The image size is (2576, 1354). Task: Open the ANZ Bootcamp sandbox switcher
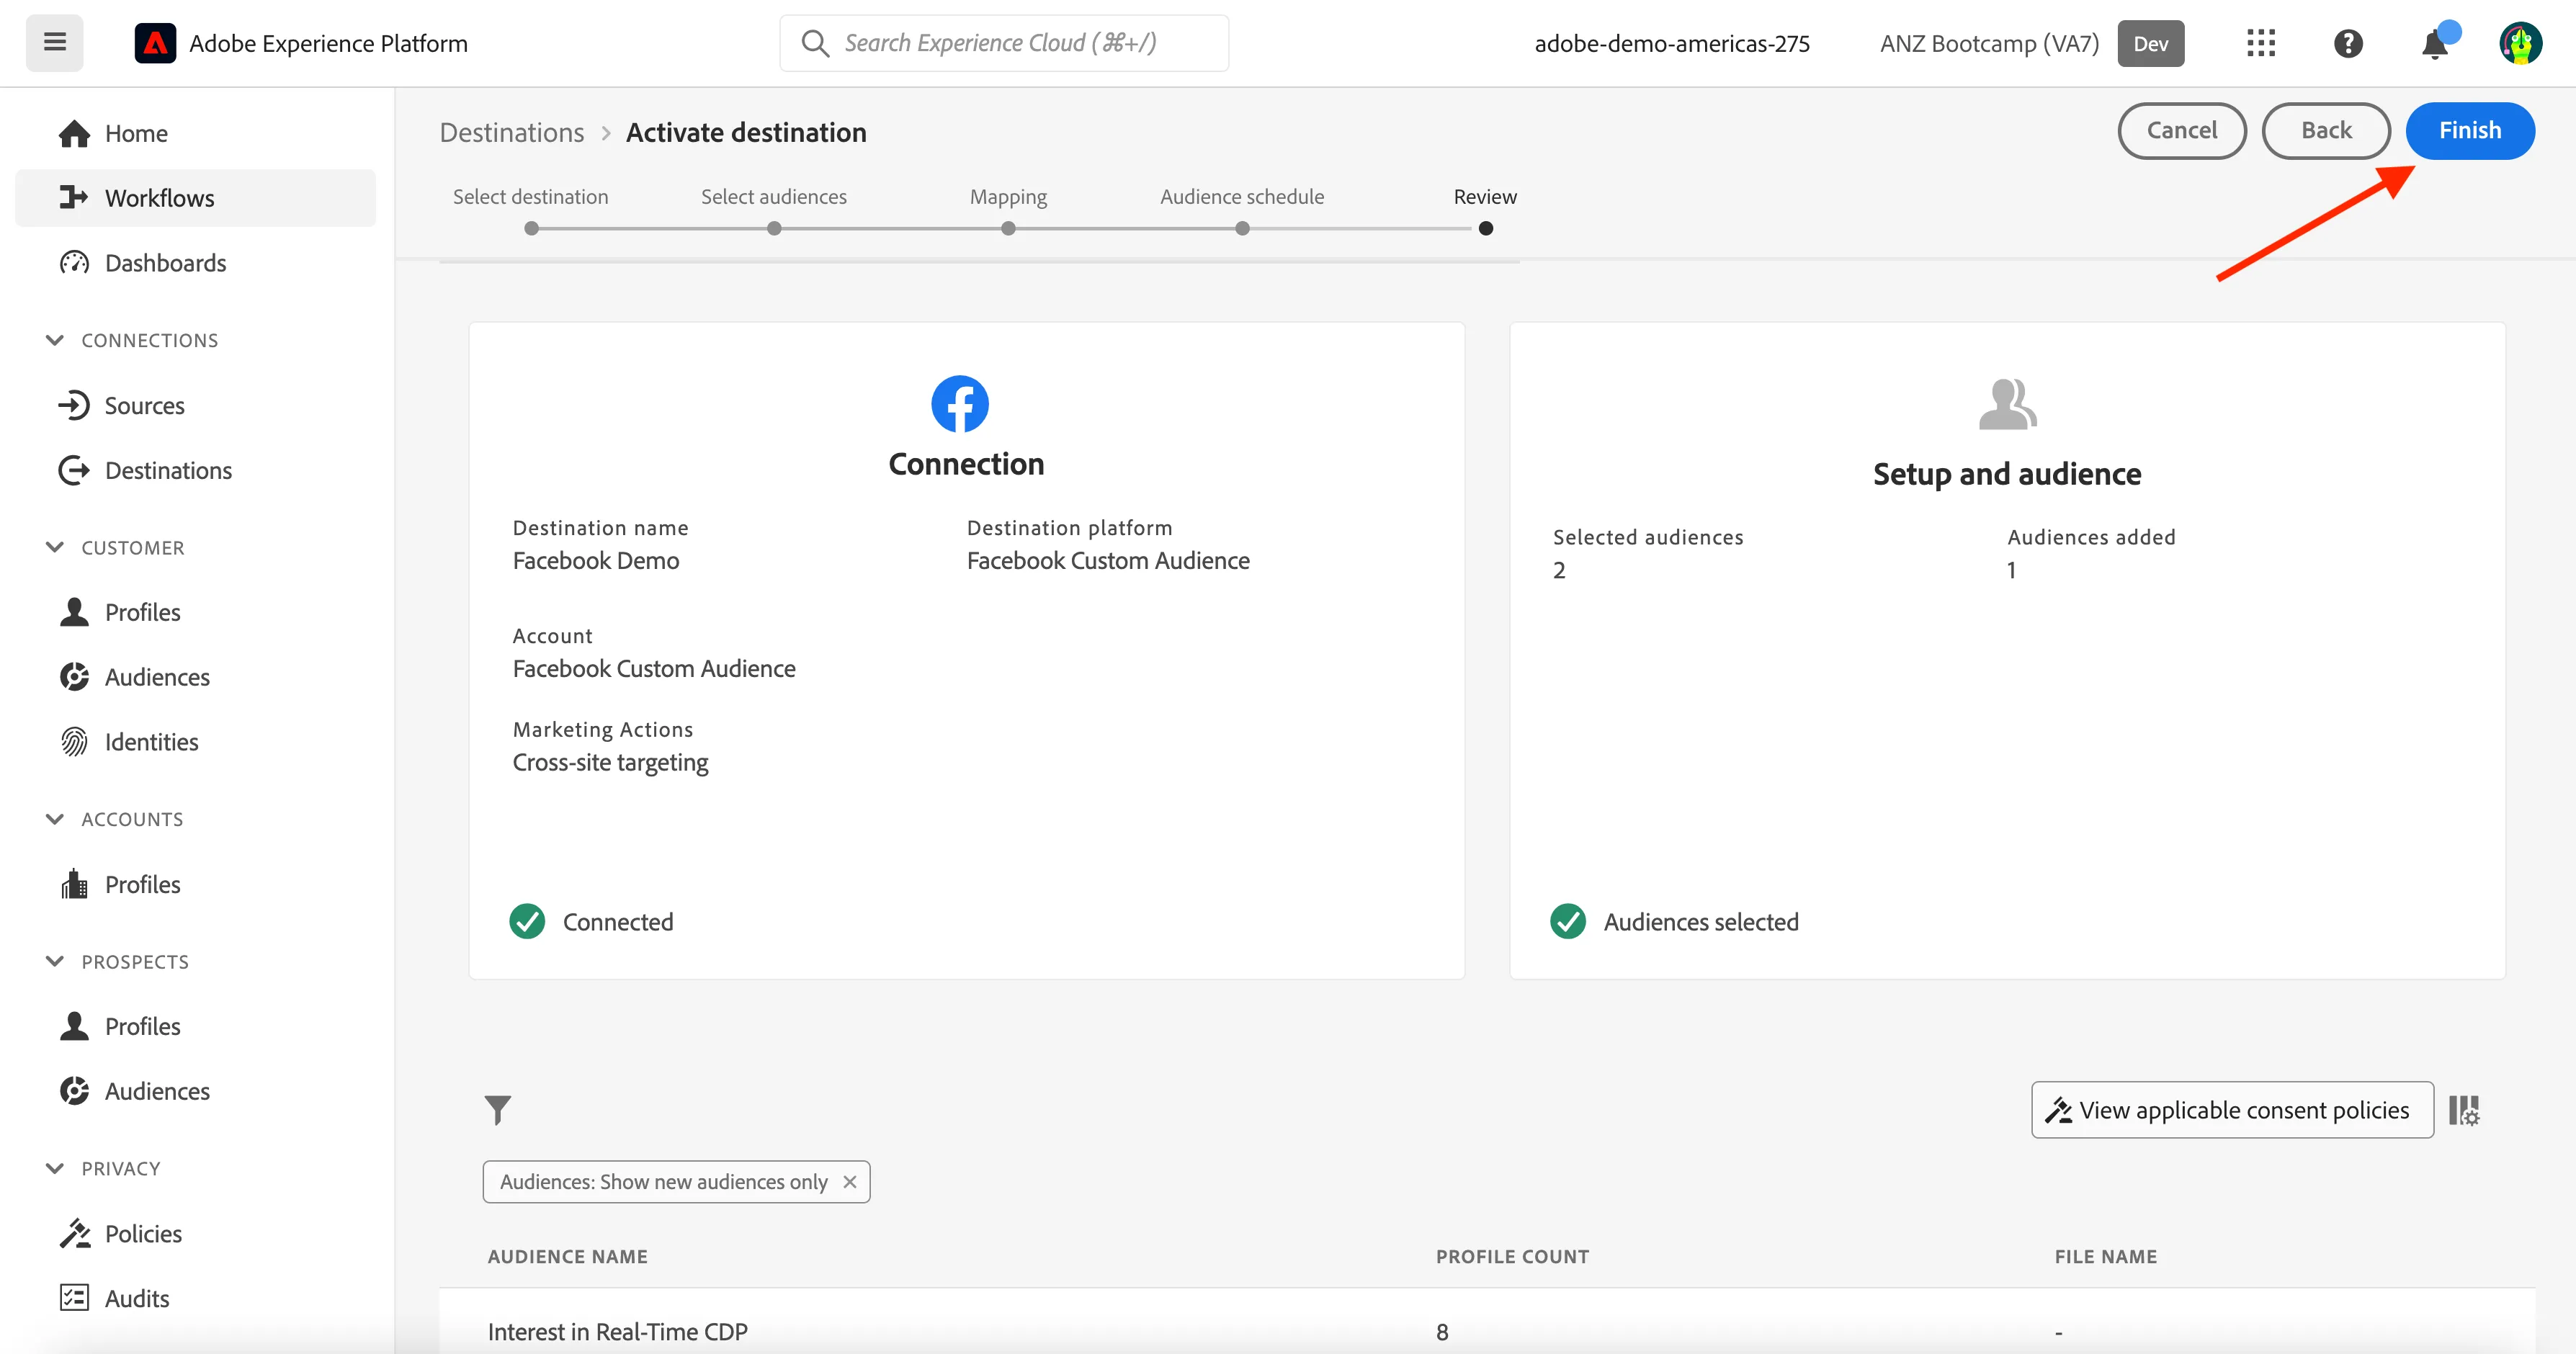tap(2031, 43)
